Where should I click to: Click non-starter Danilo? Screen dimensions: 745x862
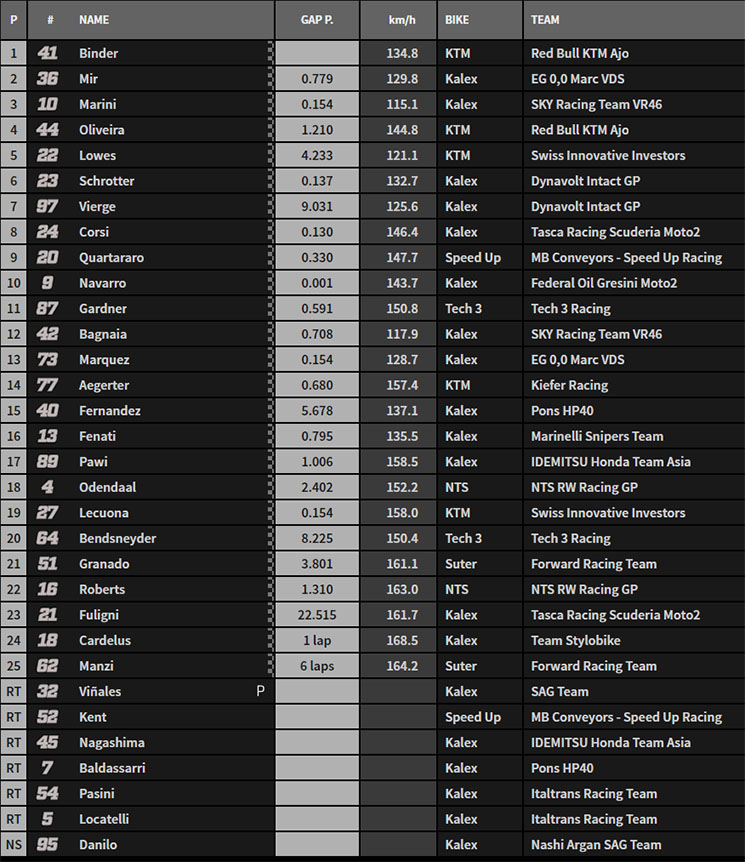click(x=98, y=845)
